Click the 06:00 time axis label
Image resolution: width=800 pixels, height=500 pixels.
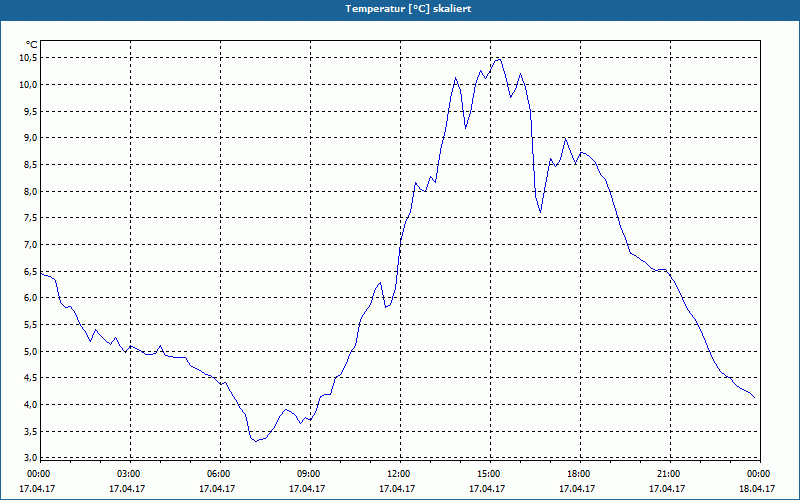(x=220, y=474)
